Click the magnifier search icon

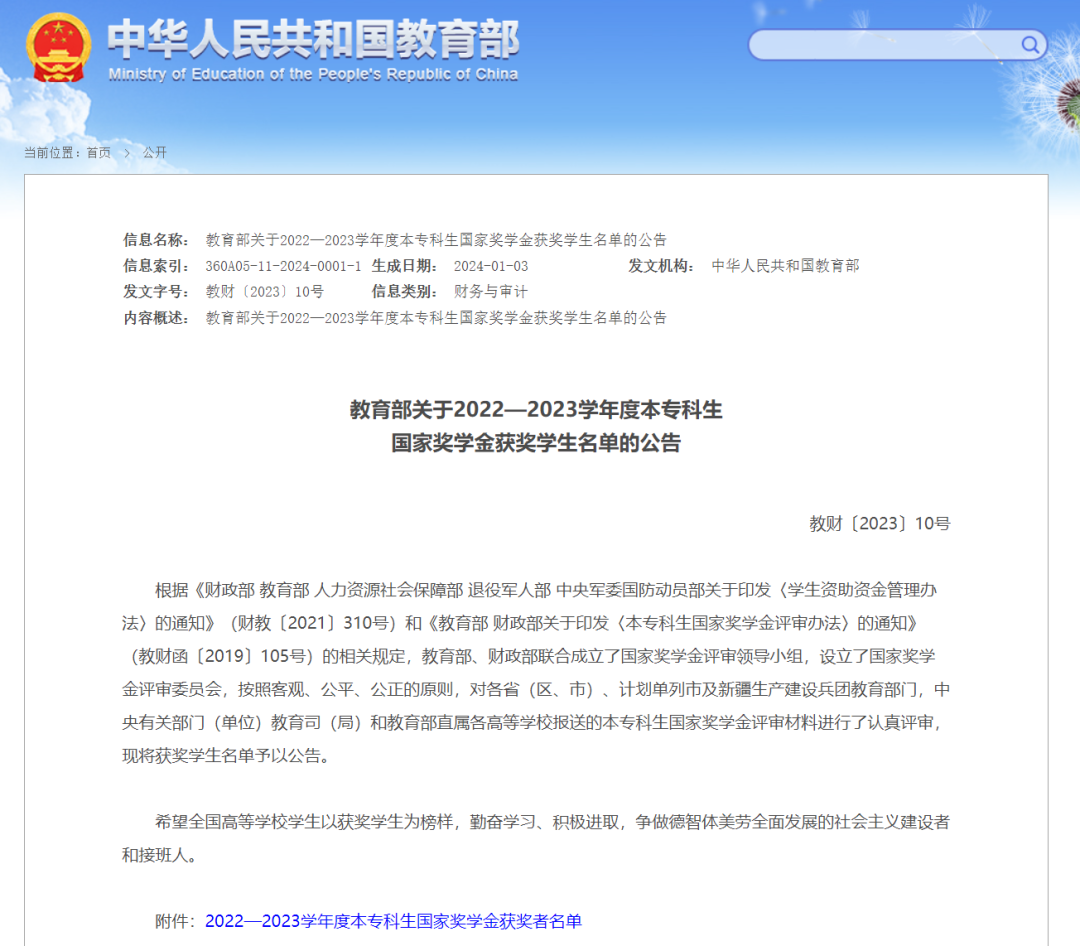pos(1029,45)
